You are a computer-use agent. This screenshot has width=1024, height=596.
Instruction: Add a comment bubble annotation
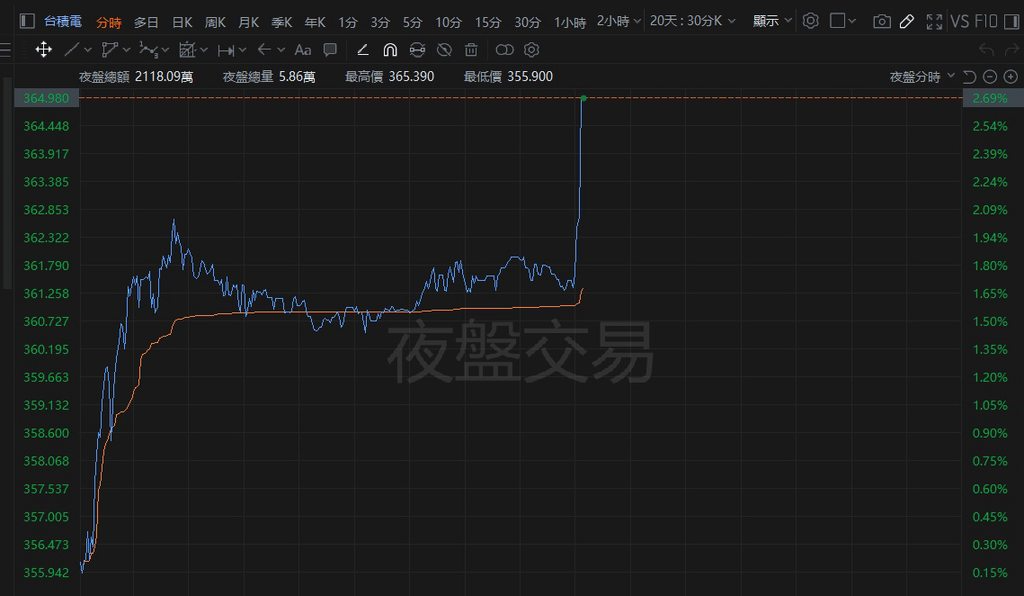pyautogui.click(x=330, y=49)
